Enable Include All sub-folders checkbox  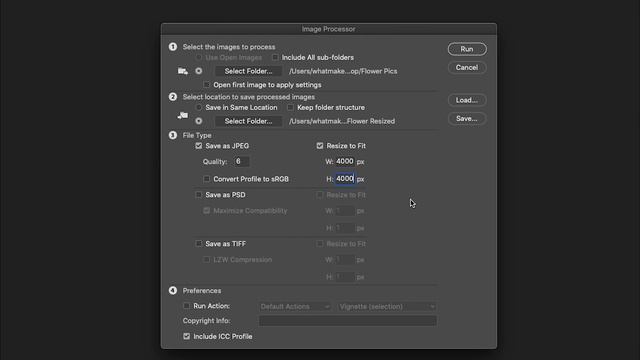click(276, 58)
